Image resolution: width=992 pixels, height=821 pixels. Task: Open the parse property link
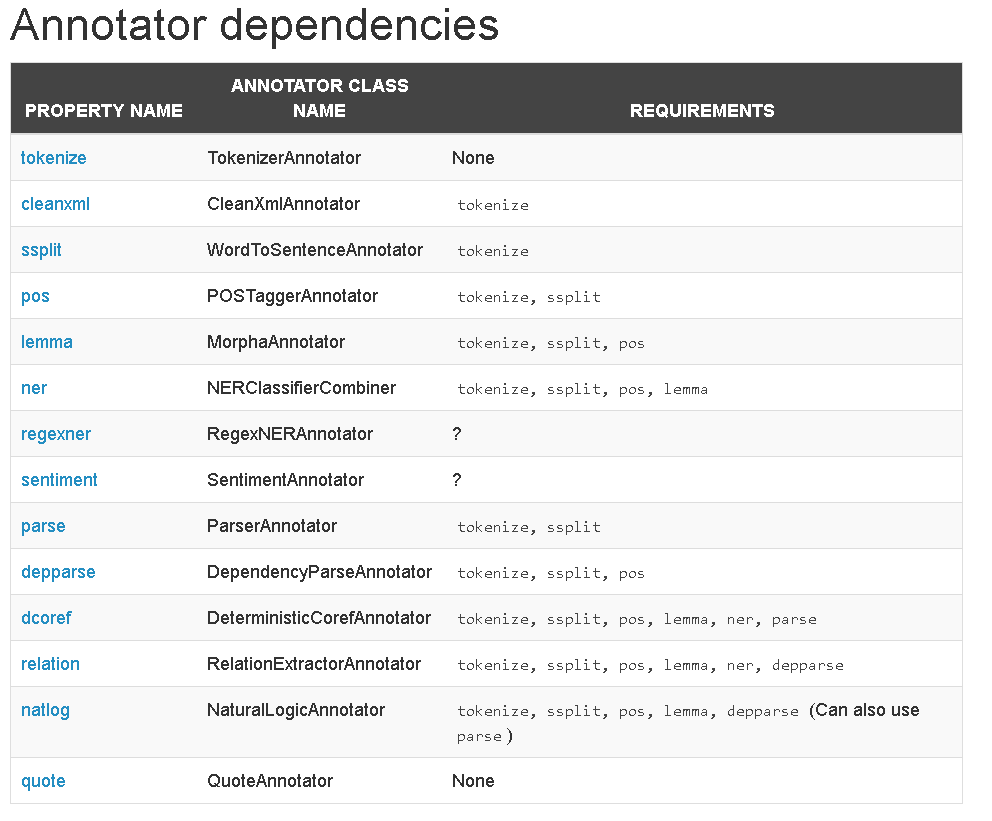(x=43, y=526)
